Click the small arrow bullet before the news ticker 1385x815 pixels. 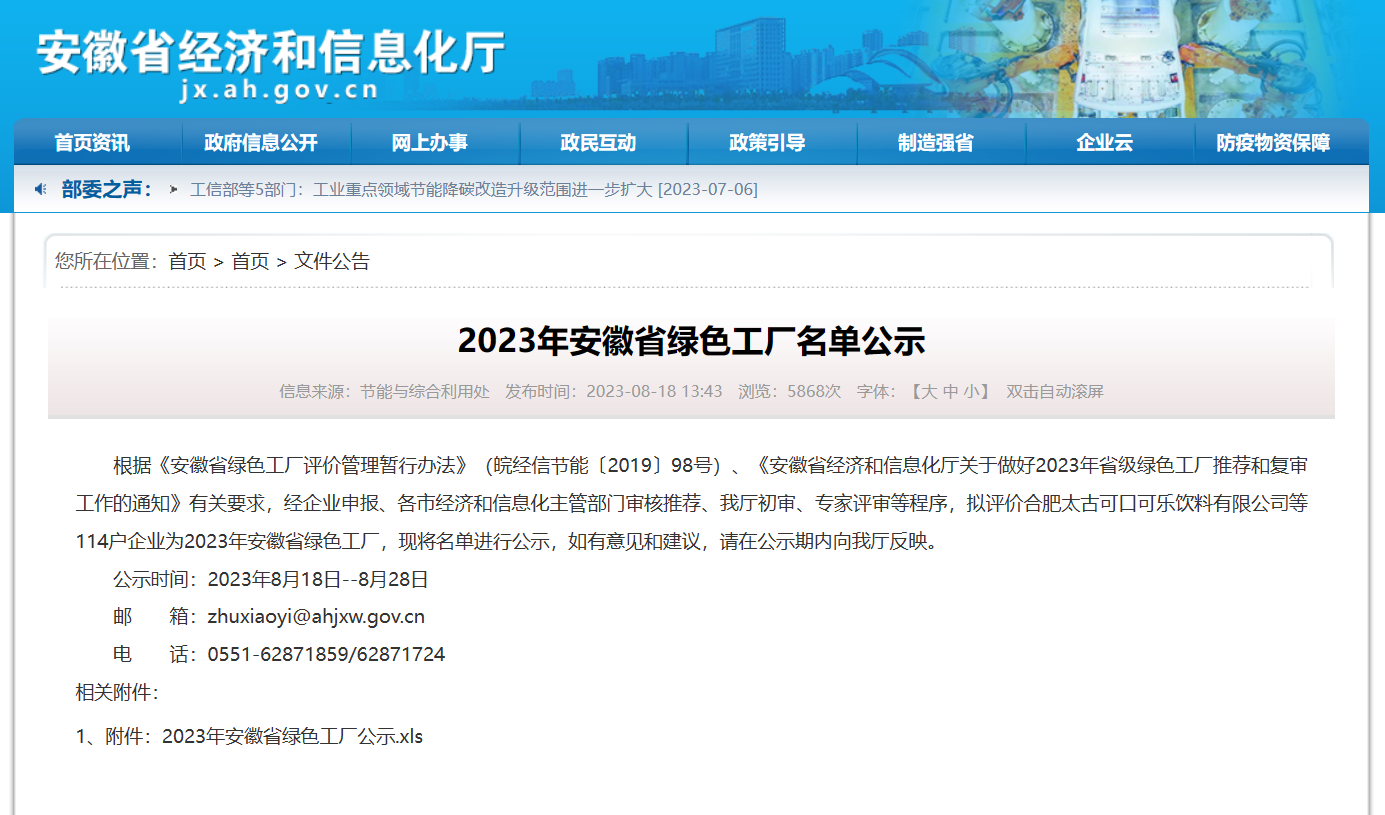coord(174,190)
